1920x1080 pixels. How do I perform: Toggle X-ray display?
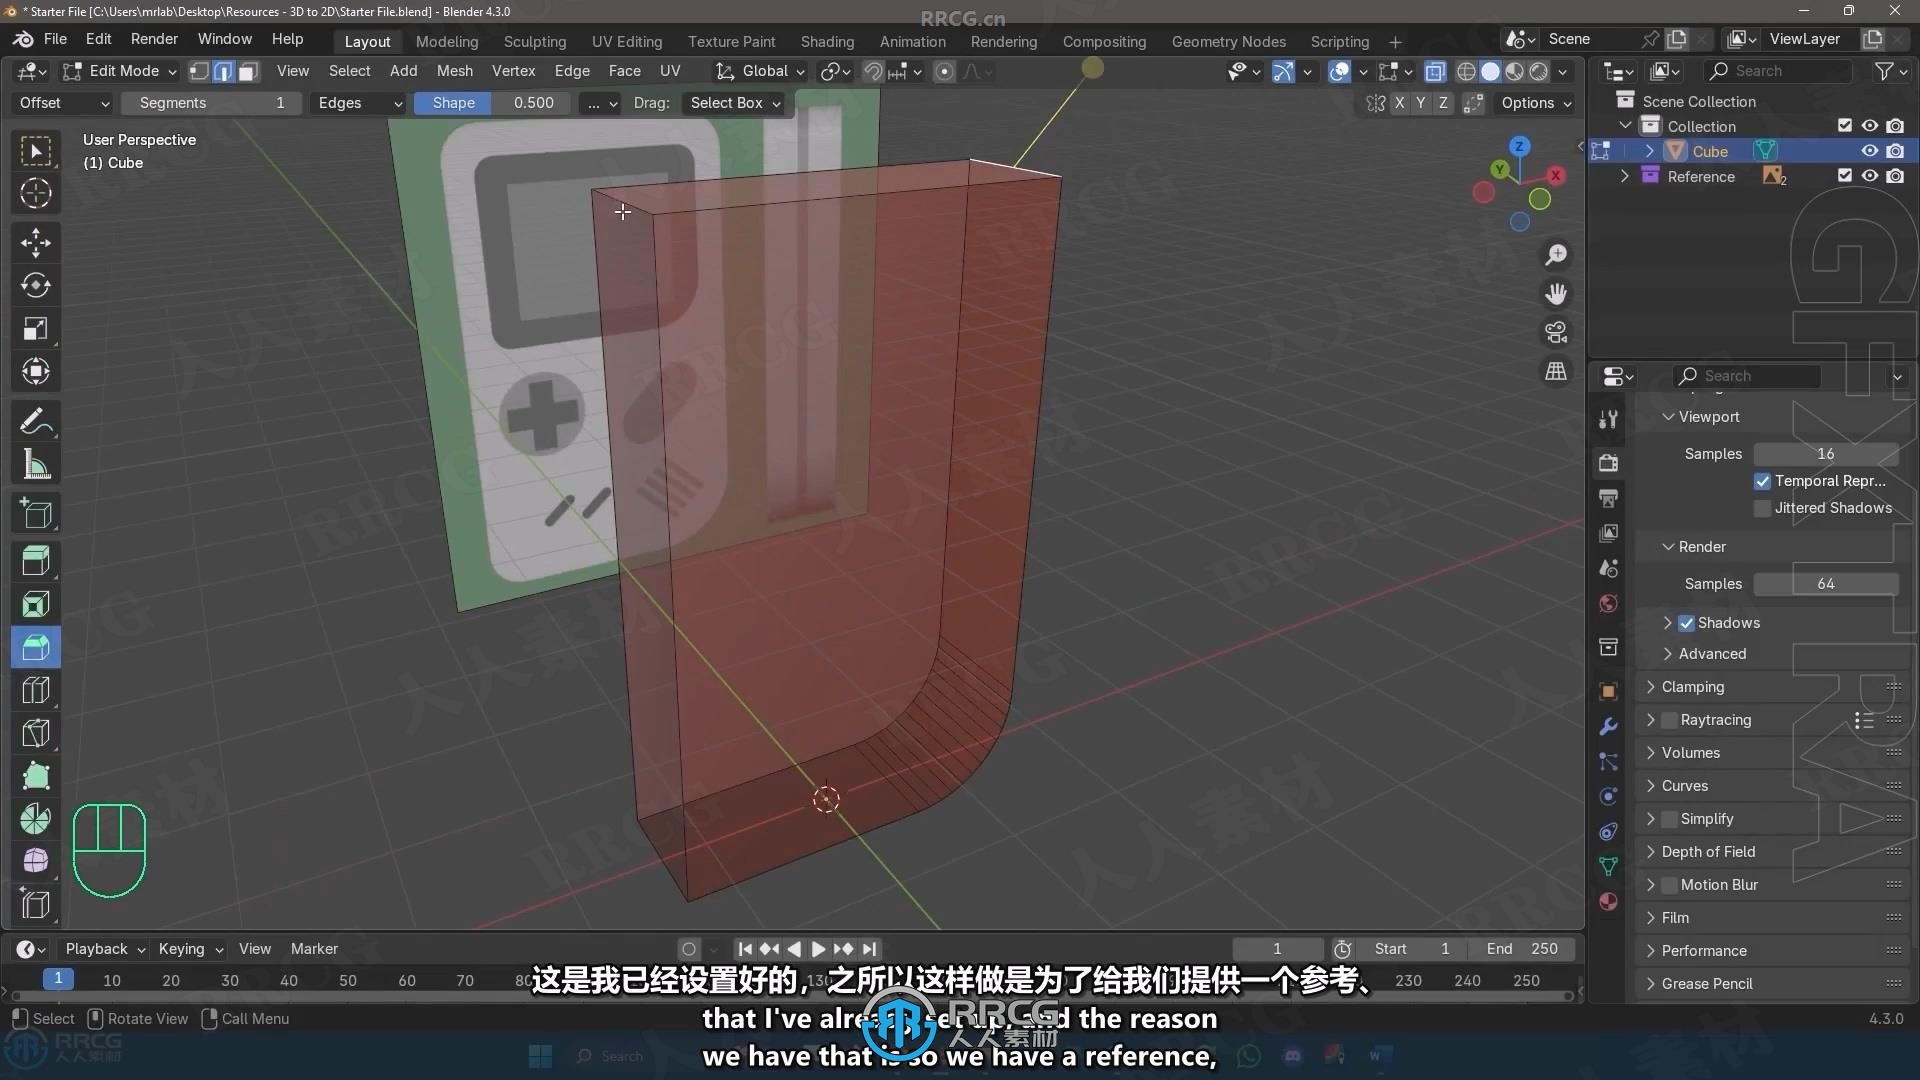coord(1434,71)
